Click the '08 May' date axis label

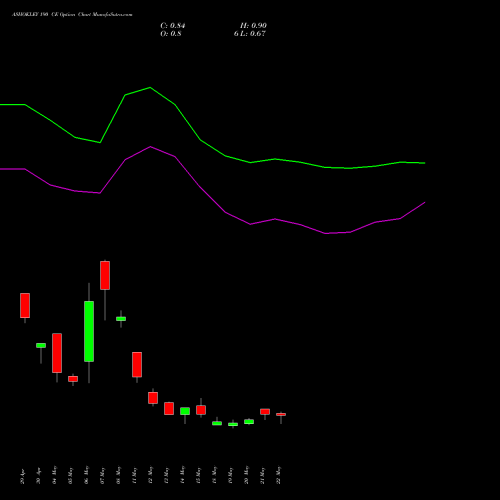pos(119,475)
